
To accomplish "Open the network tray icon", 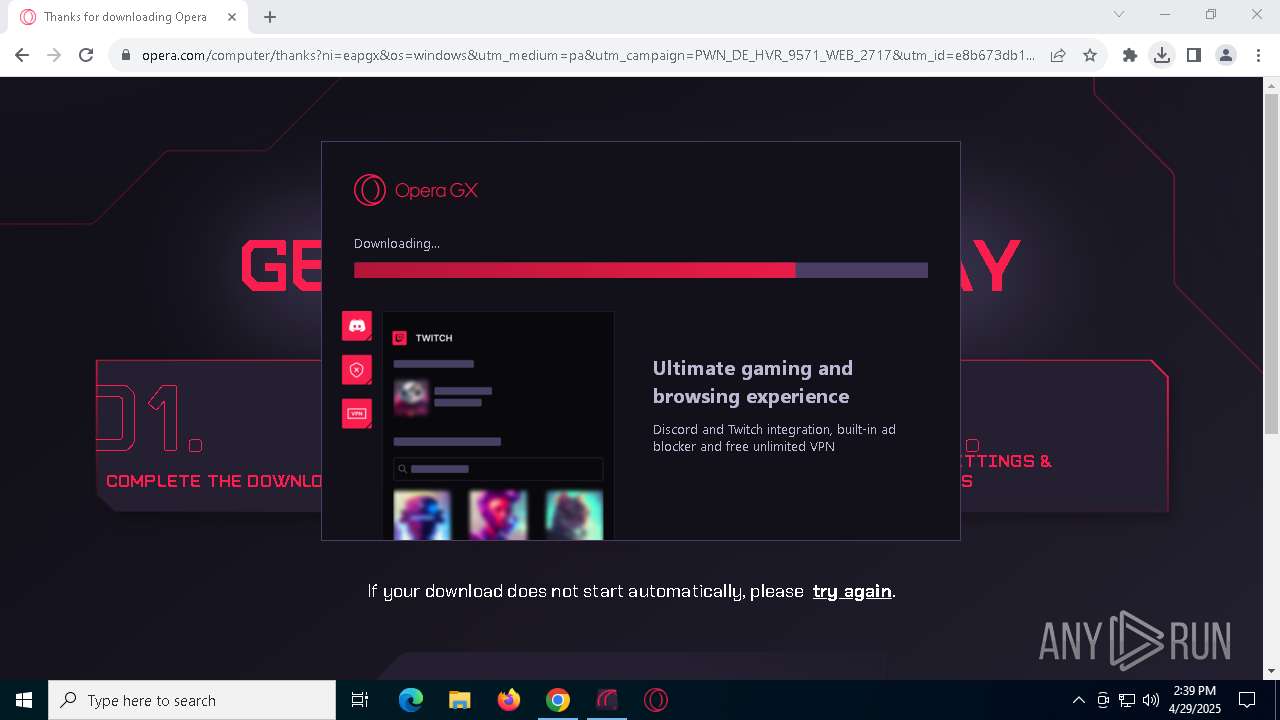I will [x=1127, y=700].
